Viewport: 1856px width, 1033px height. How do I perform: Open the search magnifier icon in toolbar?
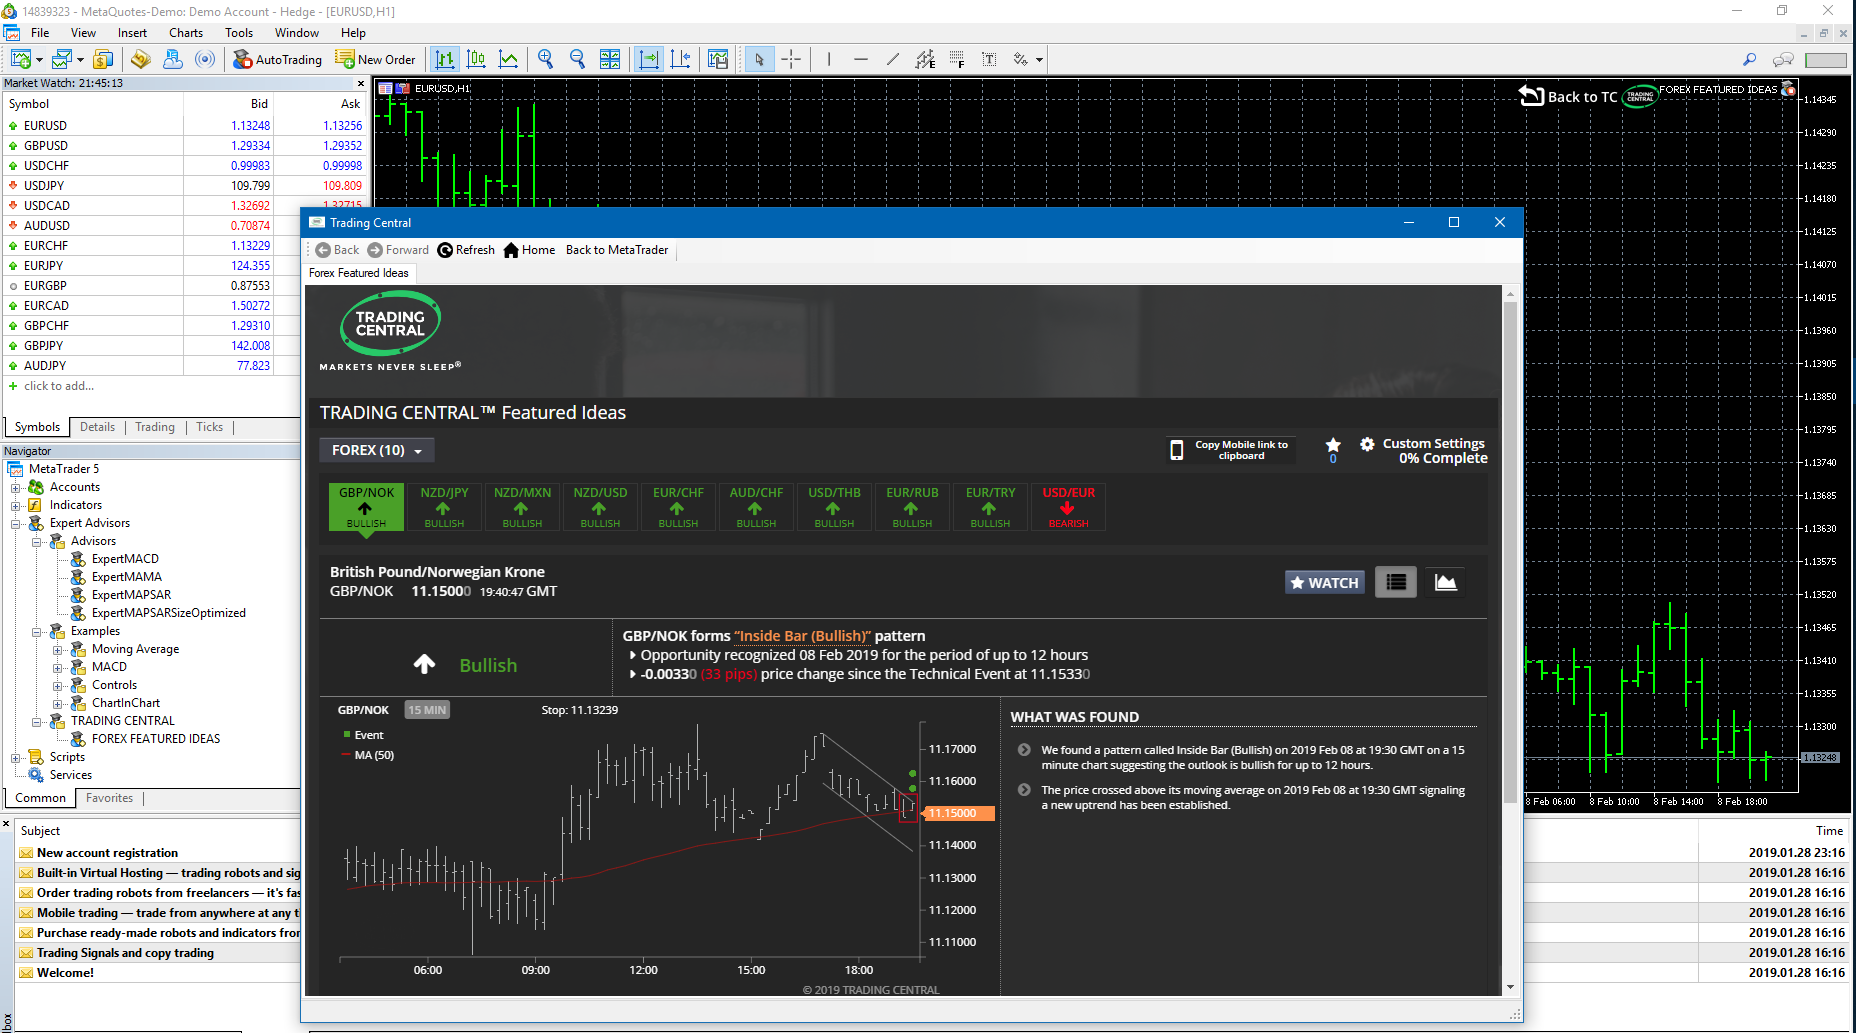click(1749, 60)
